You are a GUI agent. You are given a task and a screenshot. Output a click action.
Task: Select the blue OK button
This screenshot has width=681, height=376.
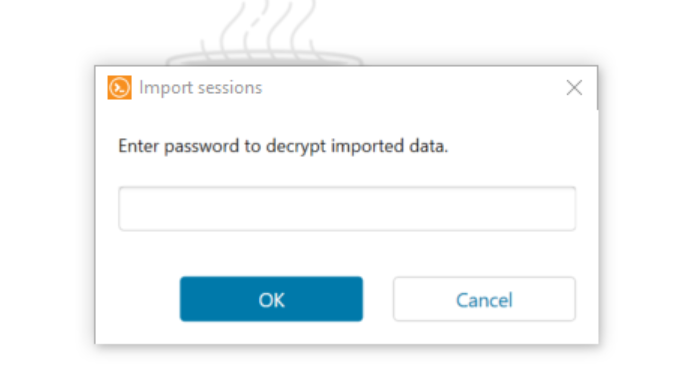271,299
